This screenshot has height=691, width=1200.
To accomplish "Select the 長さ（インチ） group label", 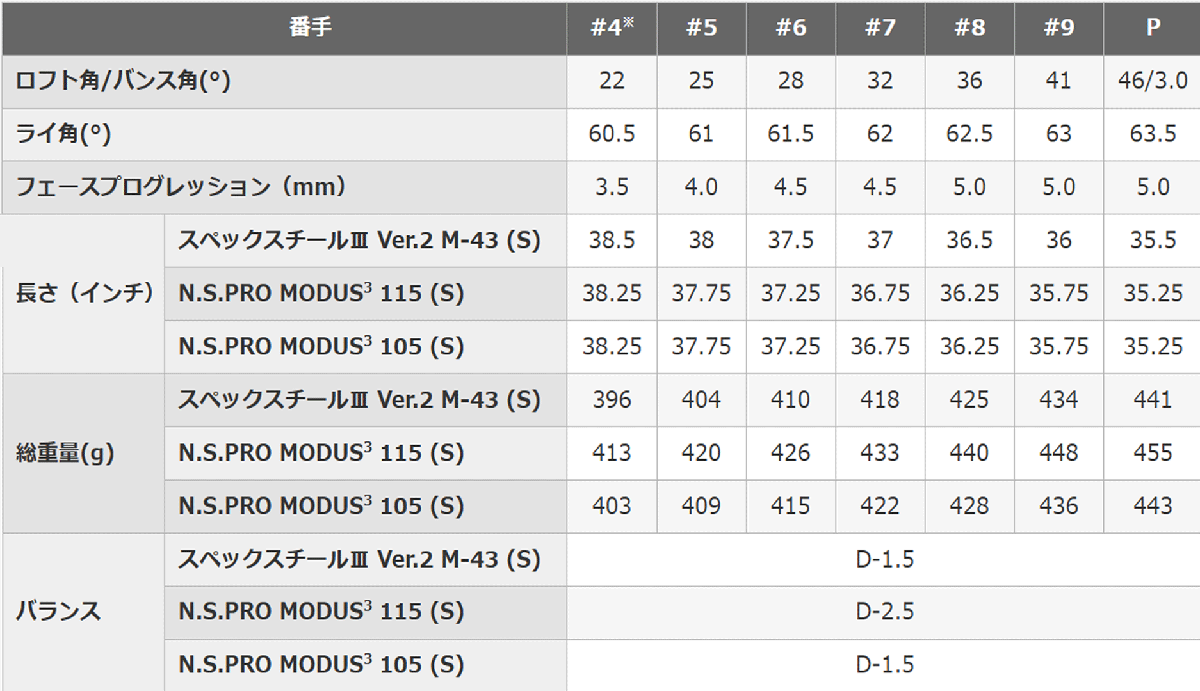I will [x=85, y=293].
